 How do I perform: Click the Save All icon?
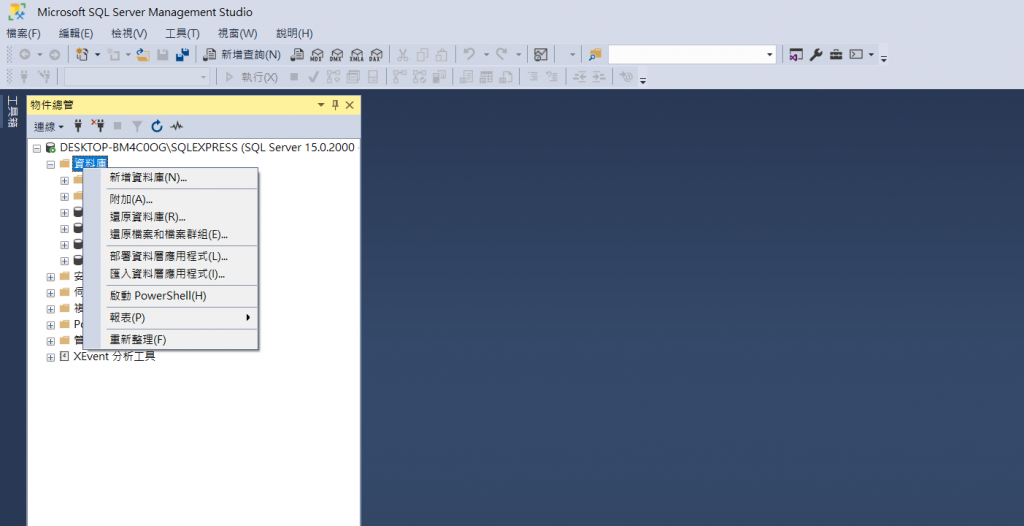183,55
